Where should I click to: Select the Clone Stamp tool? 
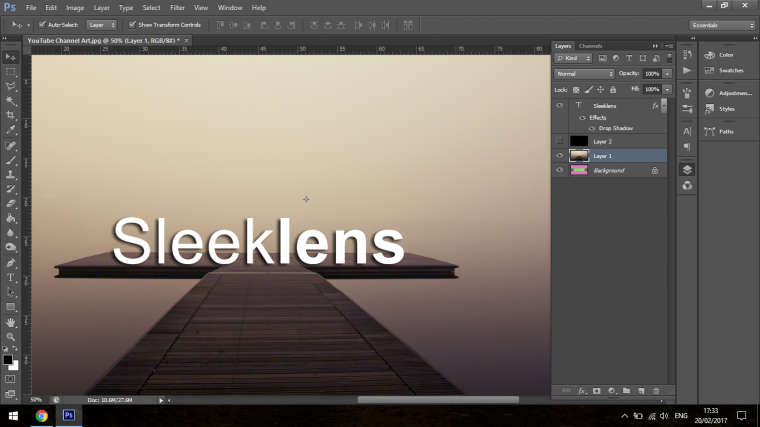(x=10, y=175)
